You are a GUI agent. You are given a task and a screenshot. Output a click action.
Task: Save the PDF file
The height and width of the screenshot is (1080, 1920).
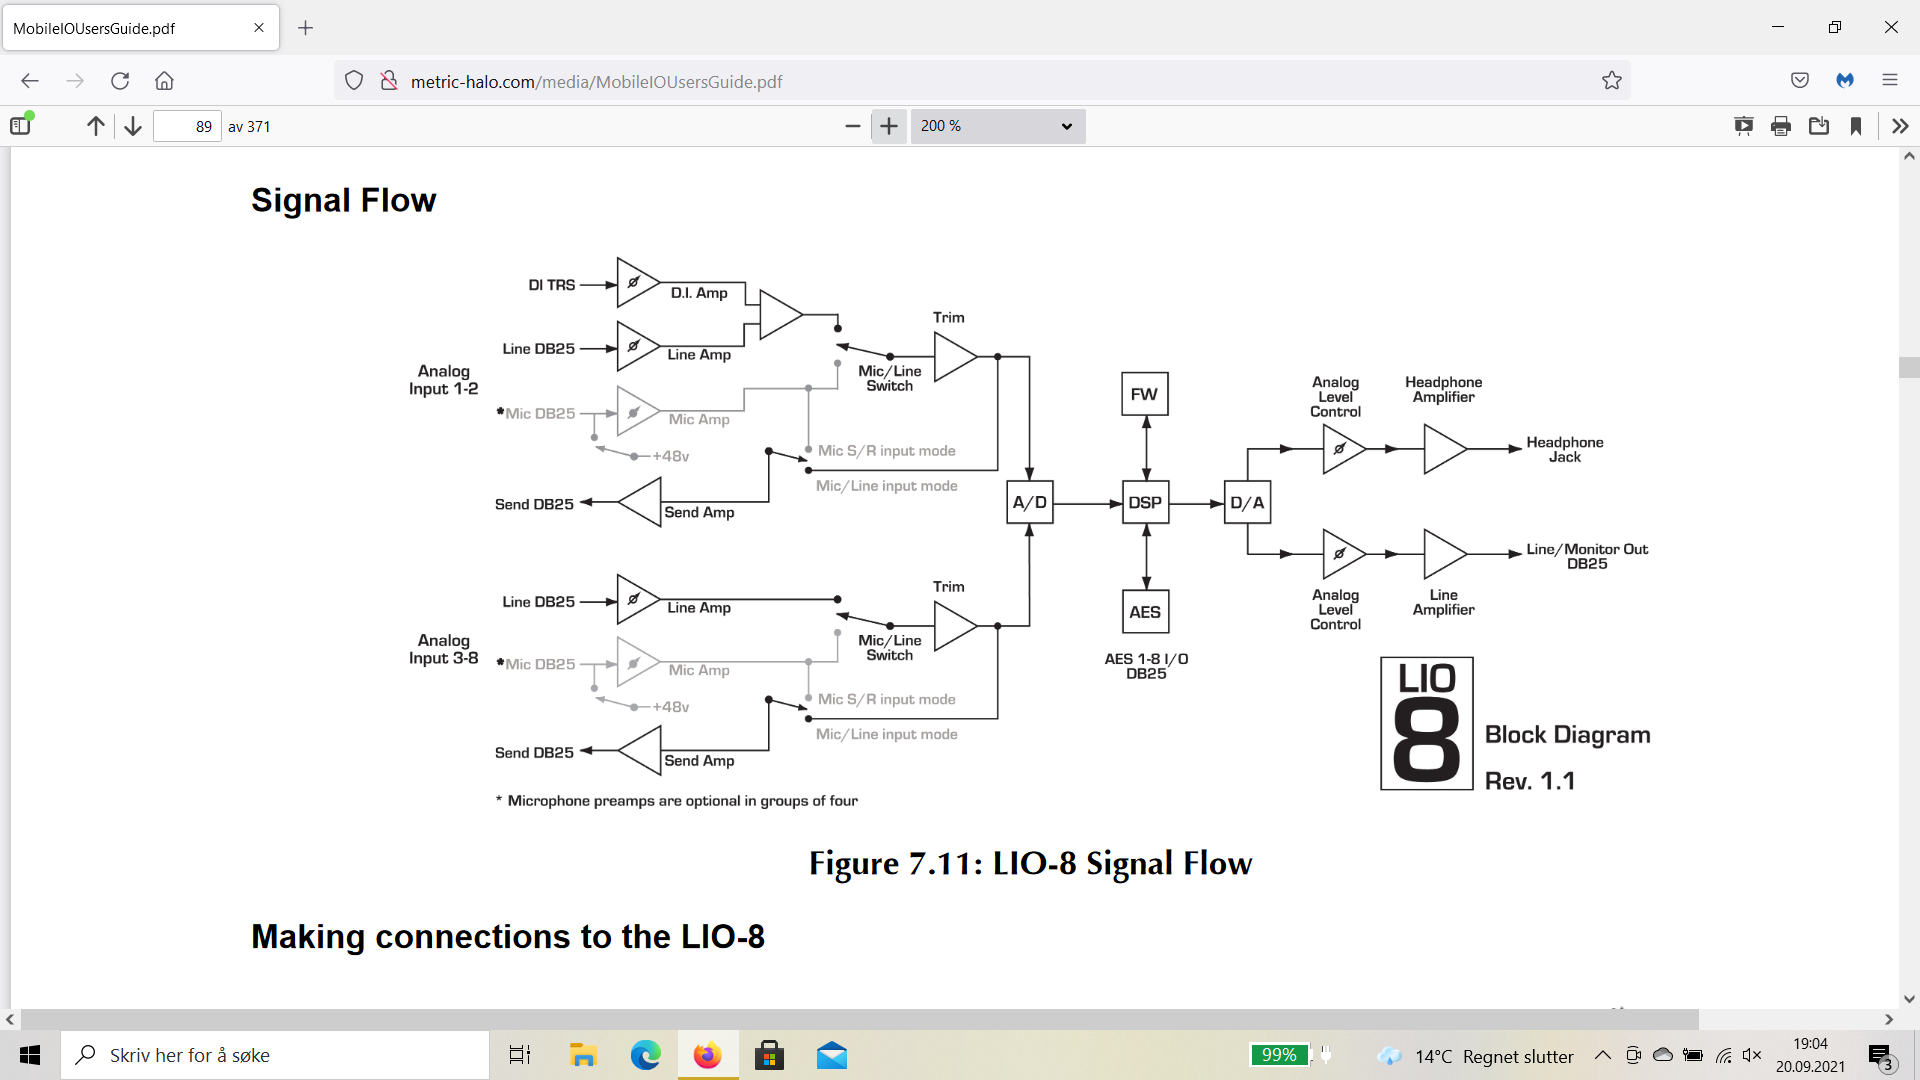[x=1819, y=126]
